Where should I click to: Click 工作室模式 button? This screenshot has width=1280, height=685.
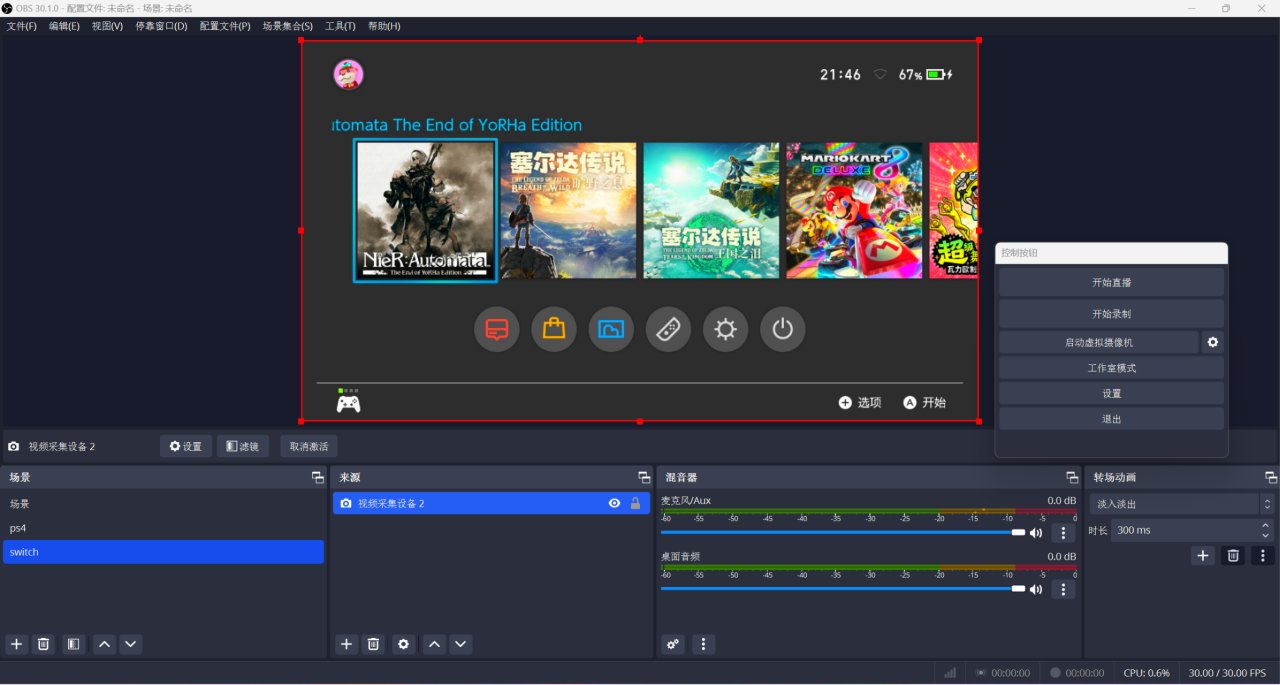point(1111,368)
